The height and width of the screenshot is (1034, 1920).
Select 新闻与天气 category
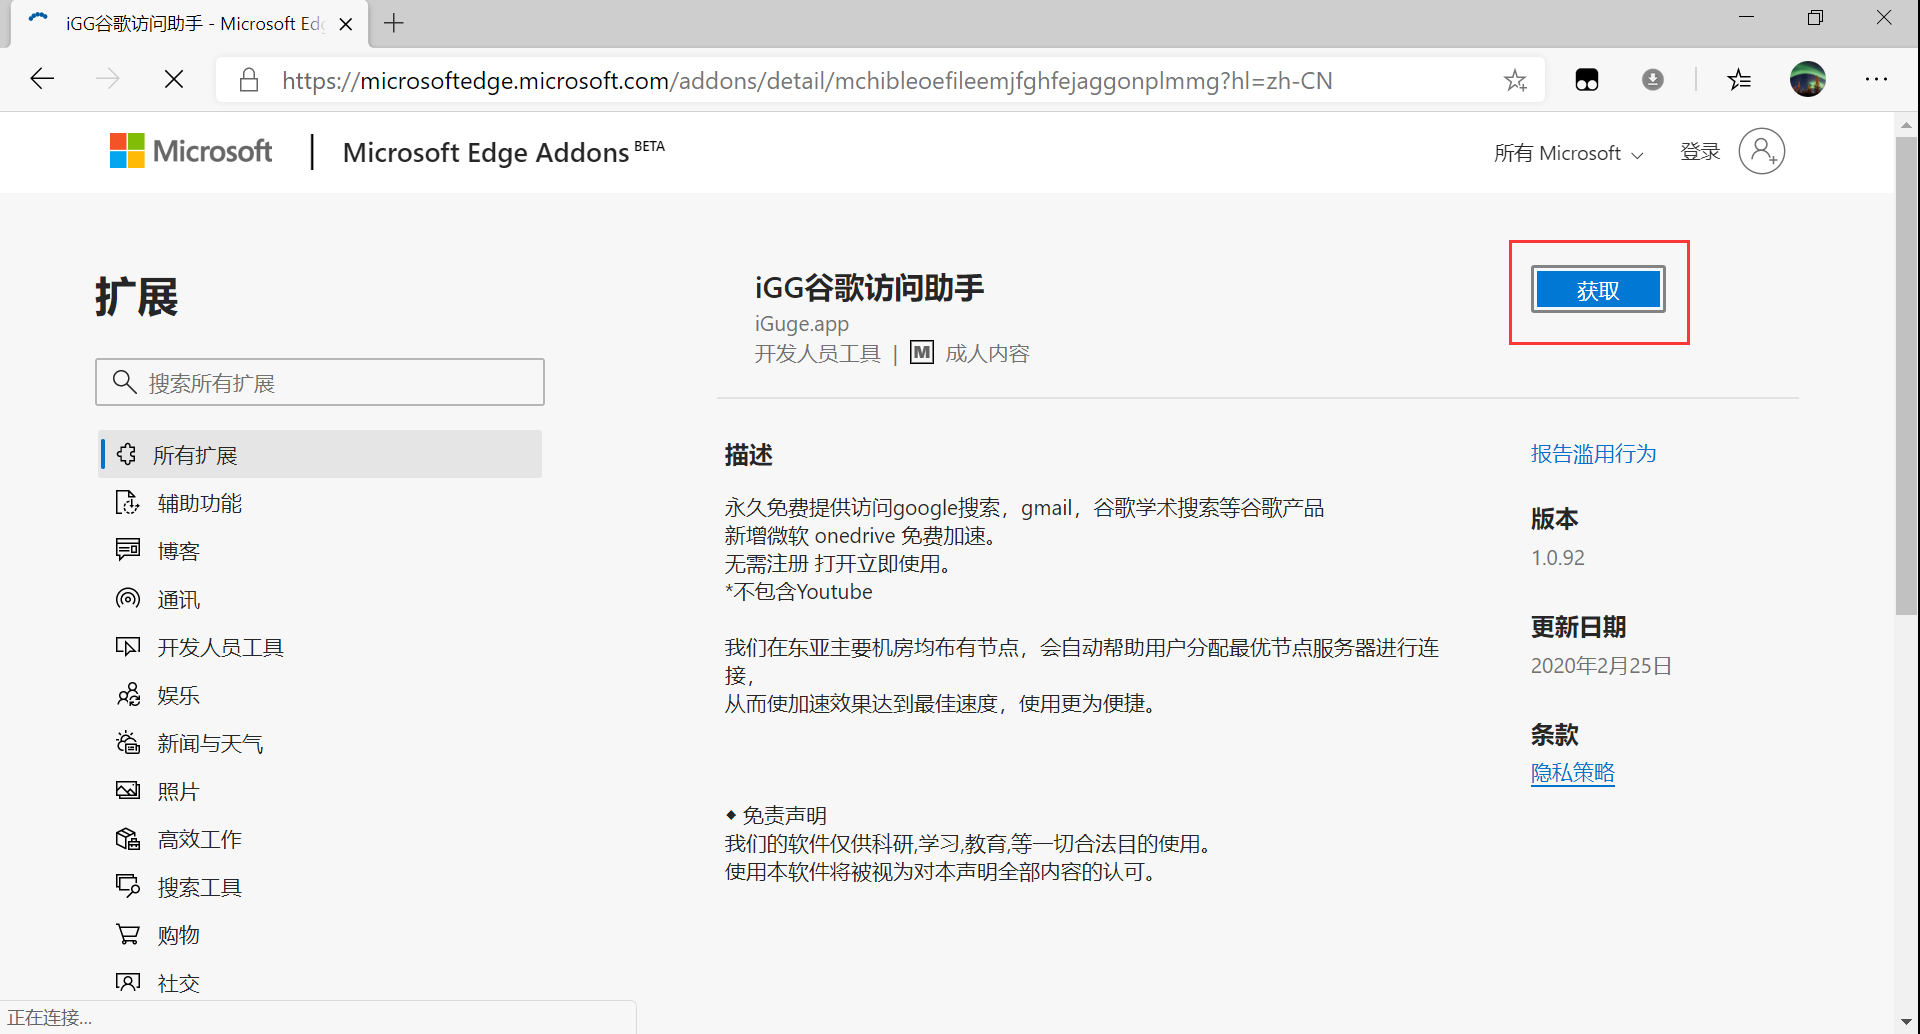pos(210,743)
